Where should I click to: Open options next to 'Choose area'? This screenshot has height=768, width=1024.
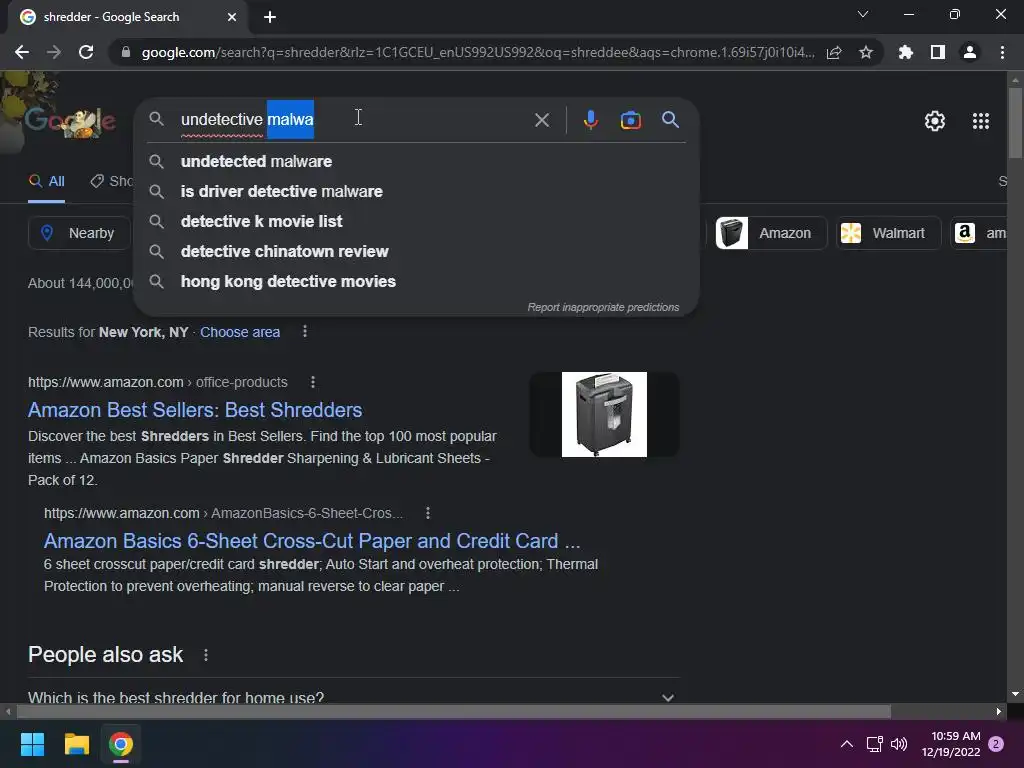point(305,332)
